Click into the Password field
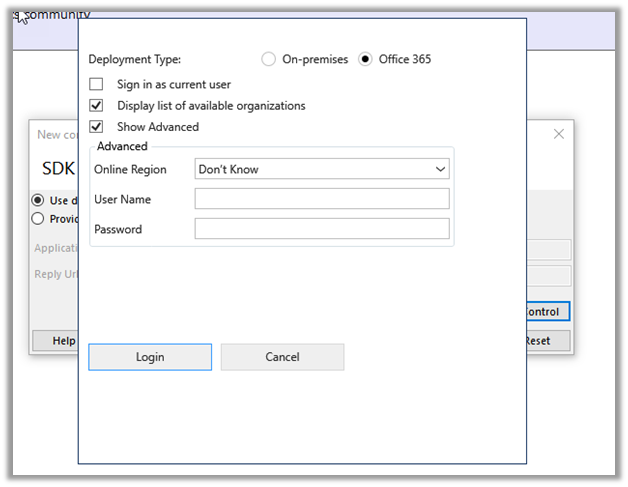The height and width of the screenshot is (487, 628). 321,229
